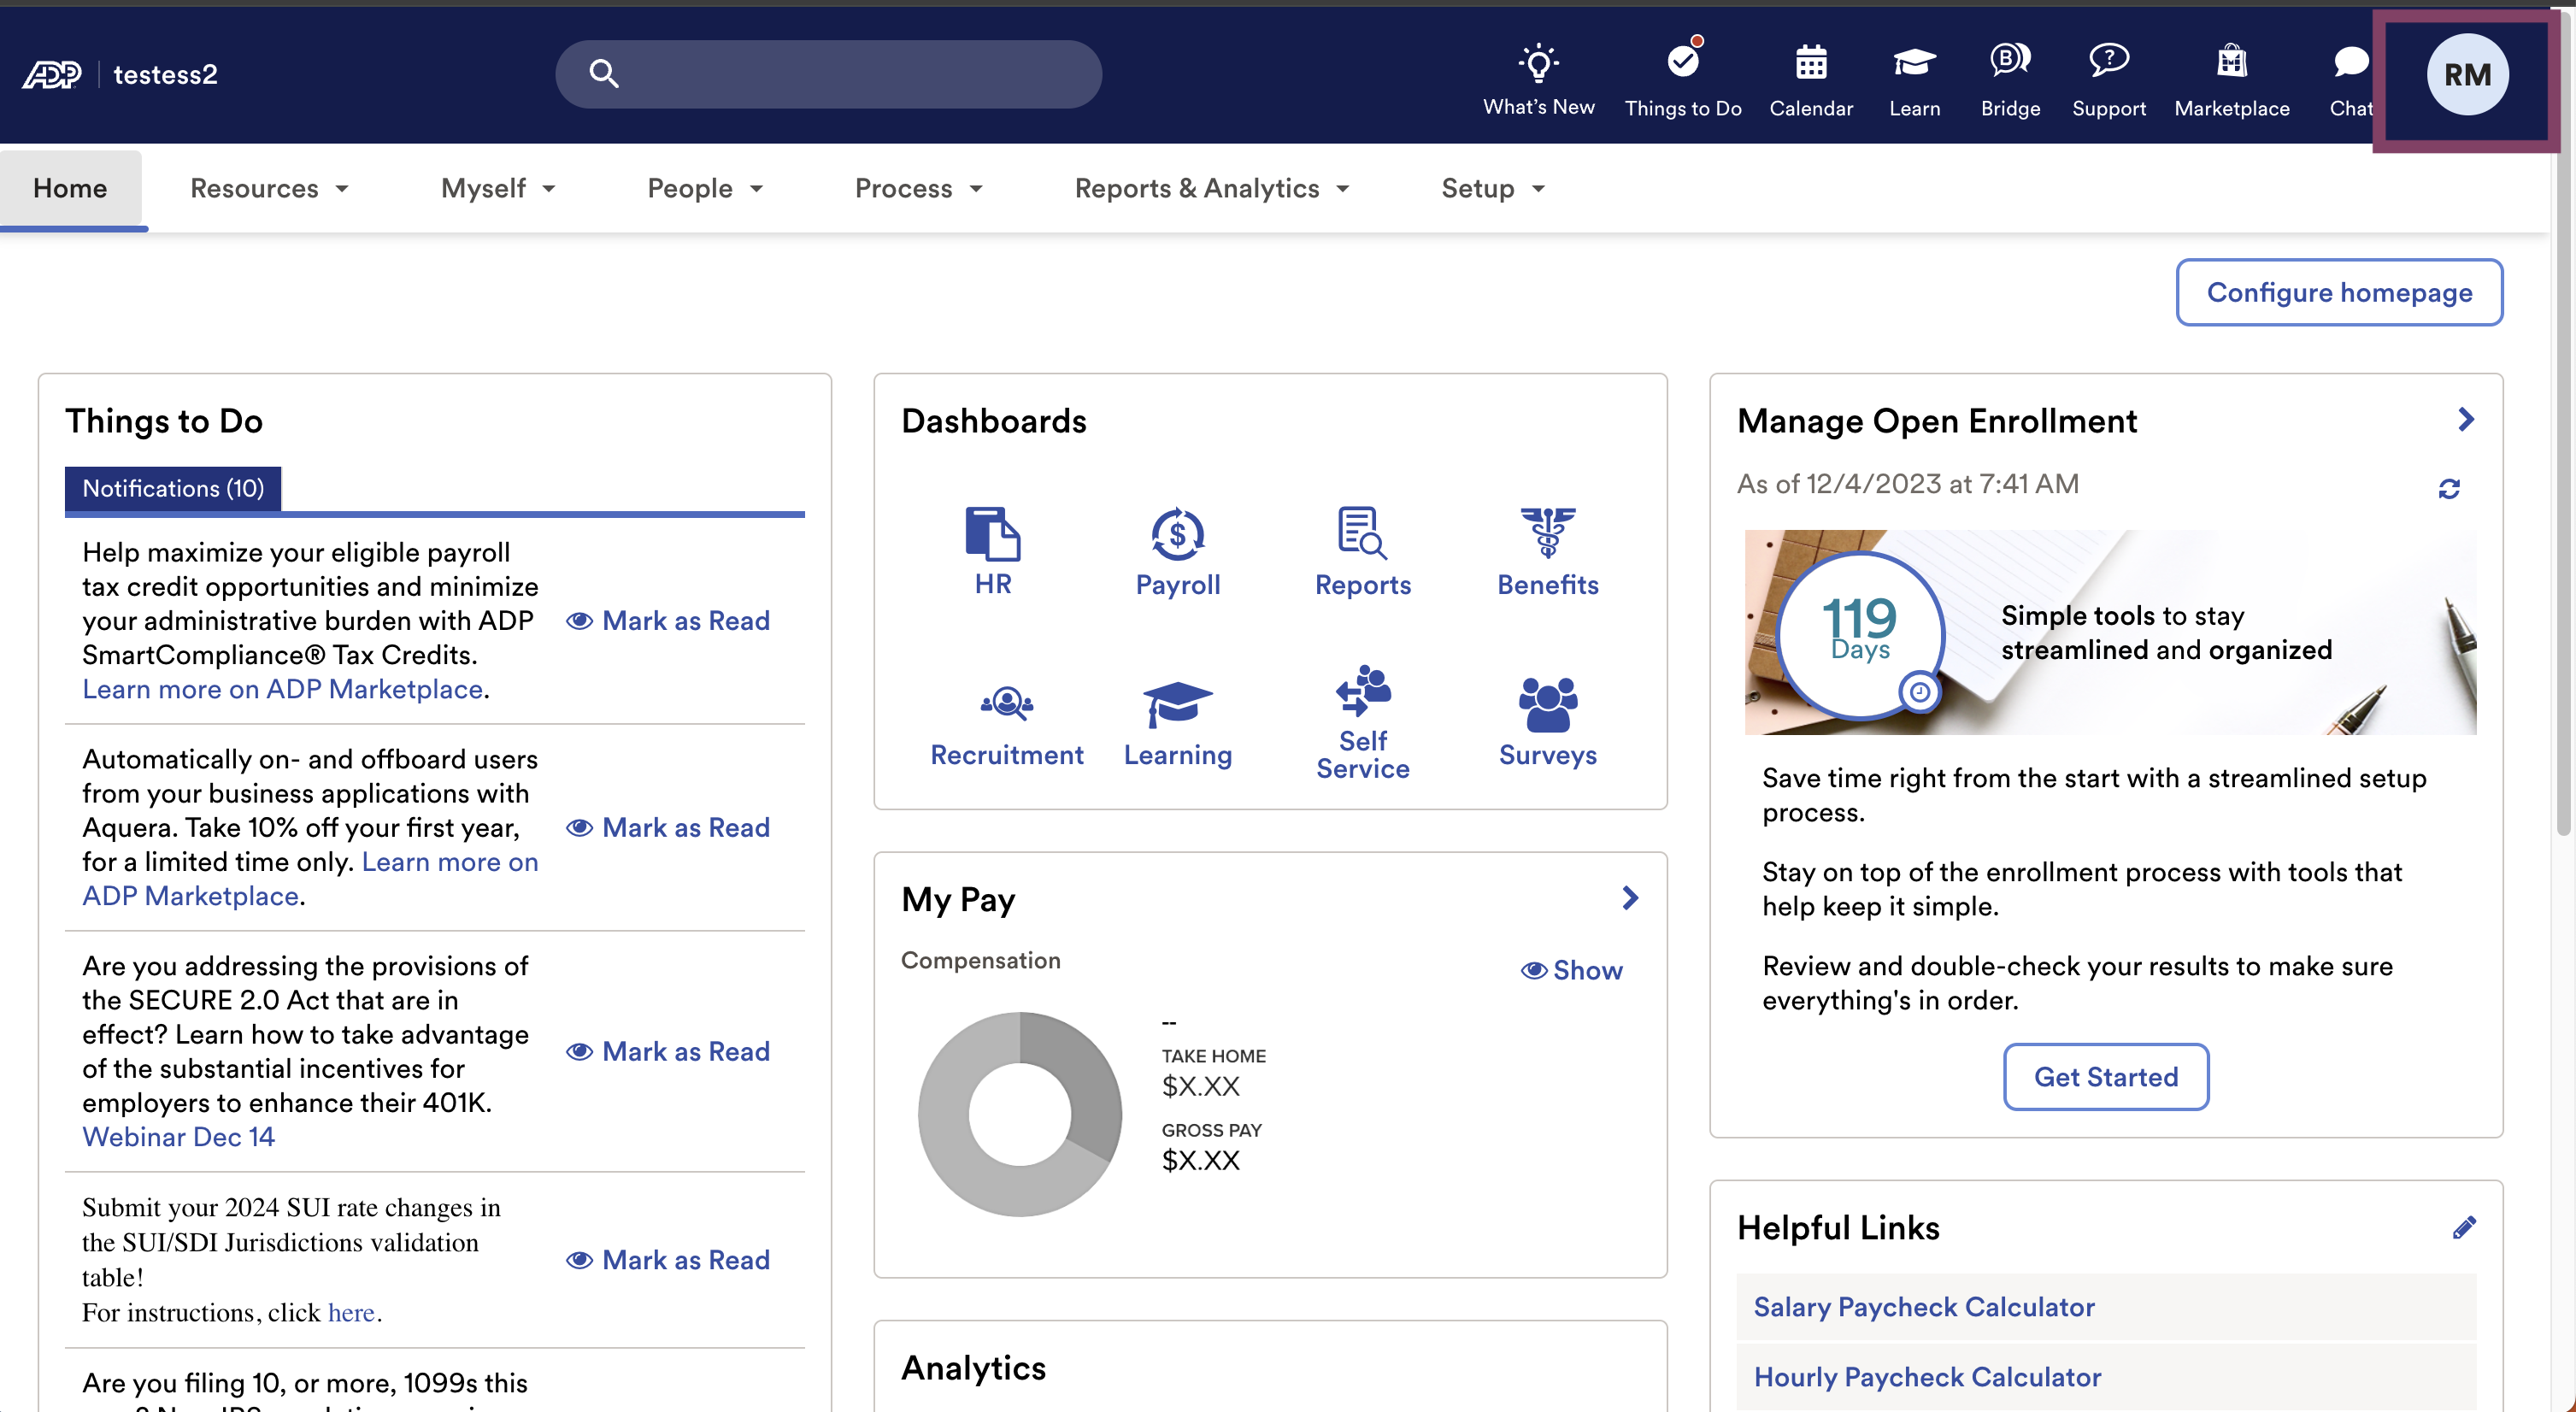The height and width of the screenshot is (1412, 2576).
Task: Click the Open Enrollment banner image
Action: (x=2110, y=632)
